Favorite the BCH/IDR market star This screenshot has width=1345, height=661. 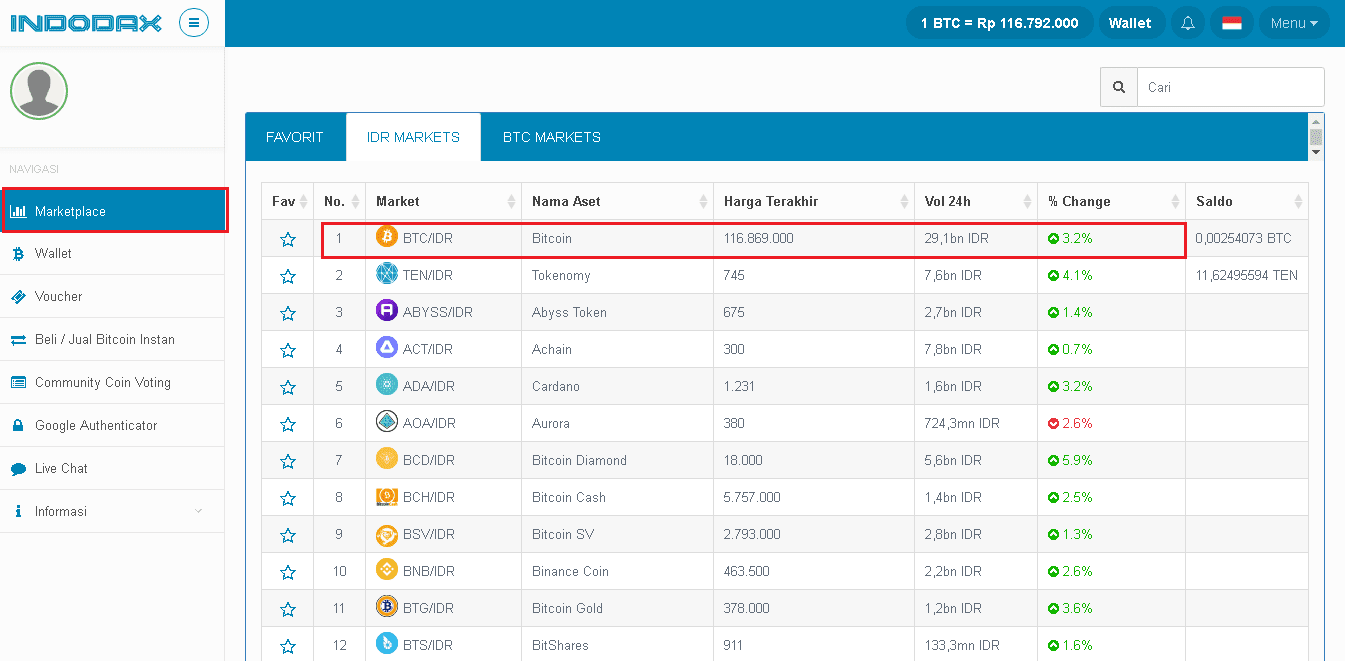(x=288, y=498)
